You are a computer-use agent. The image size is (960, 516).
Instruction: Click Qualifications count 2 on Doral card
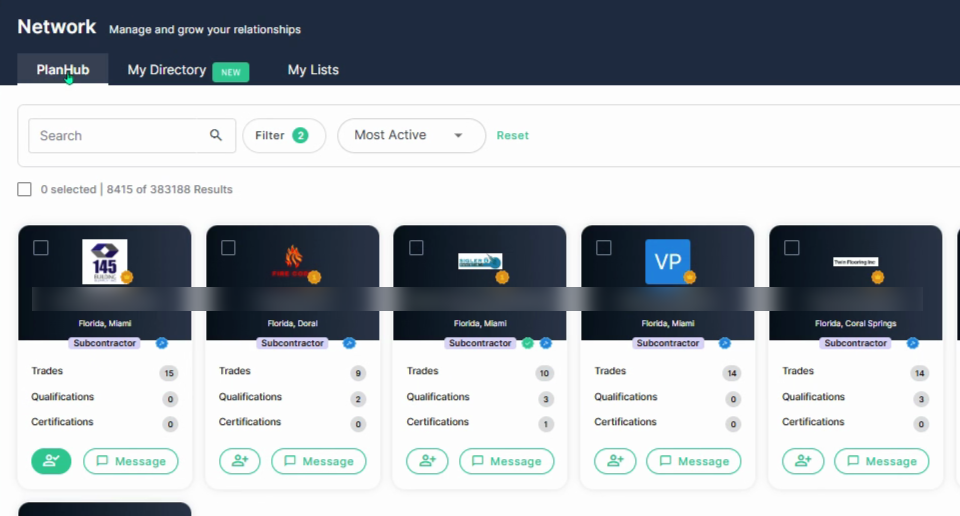click(x=358, y=399)
